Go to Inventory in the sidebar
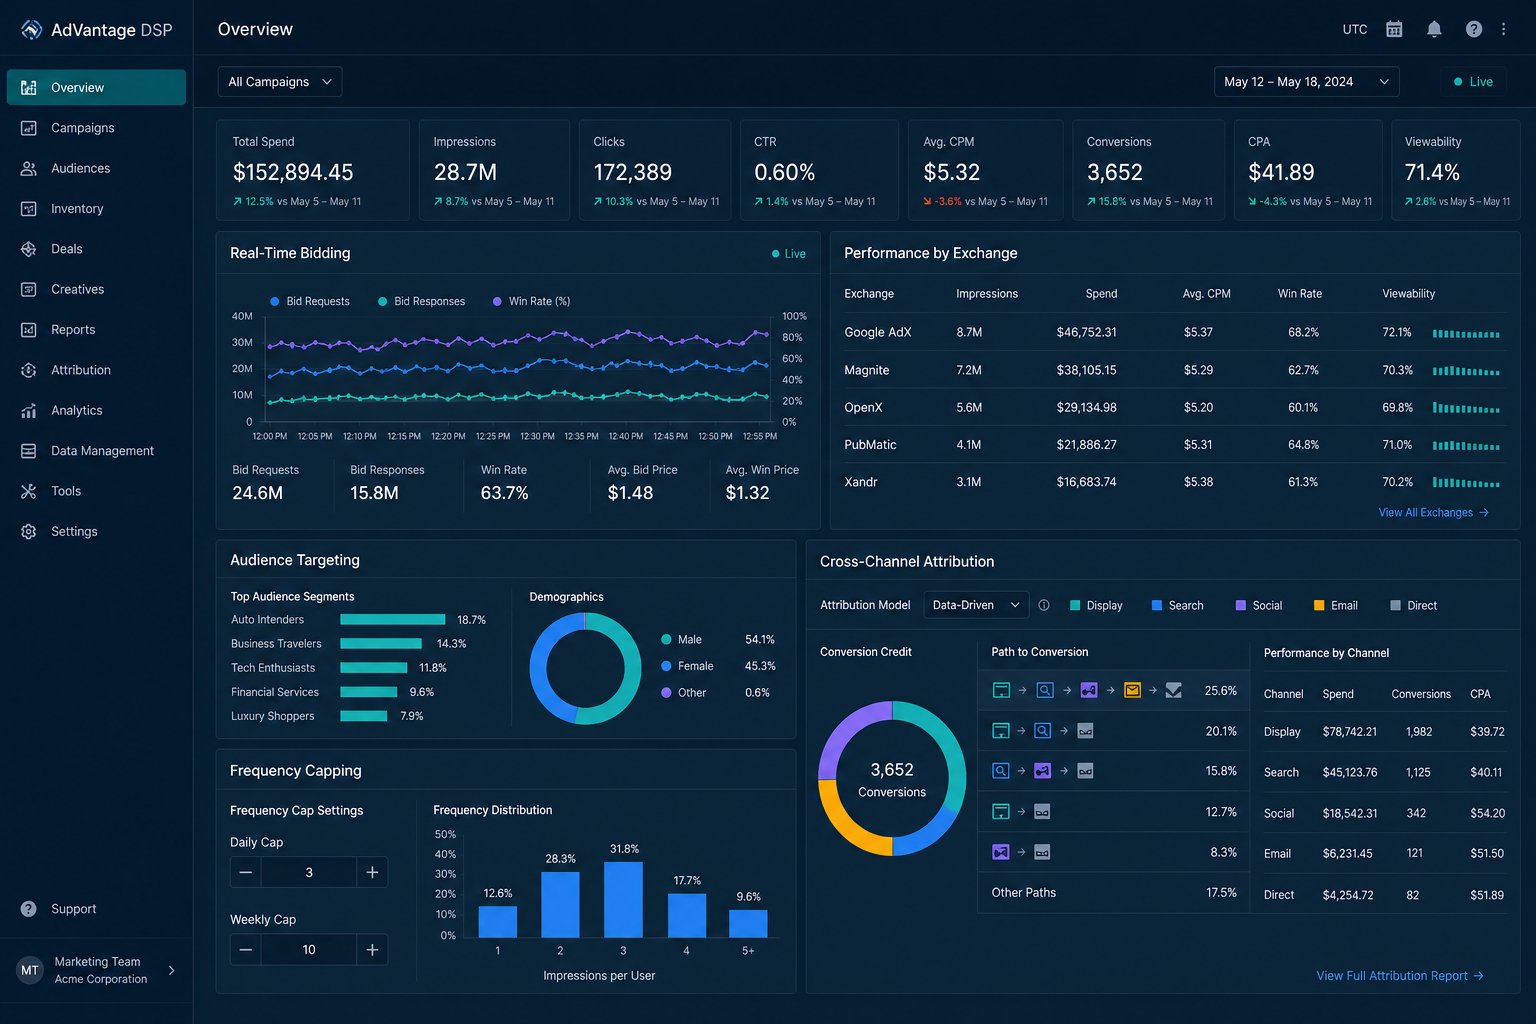The image size is (1536, 1024). [96, 209]
